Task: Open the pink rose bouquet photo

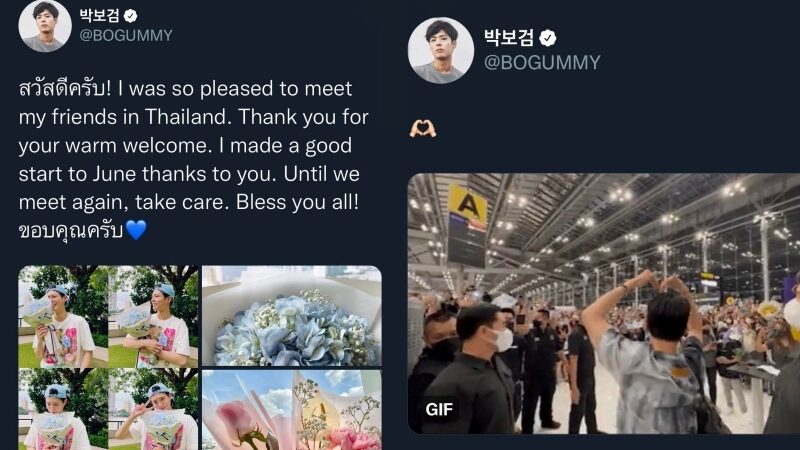Action: click(x=292, y=410)
